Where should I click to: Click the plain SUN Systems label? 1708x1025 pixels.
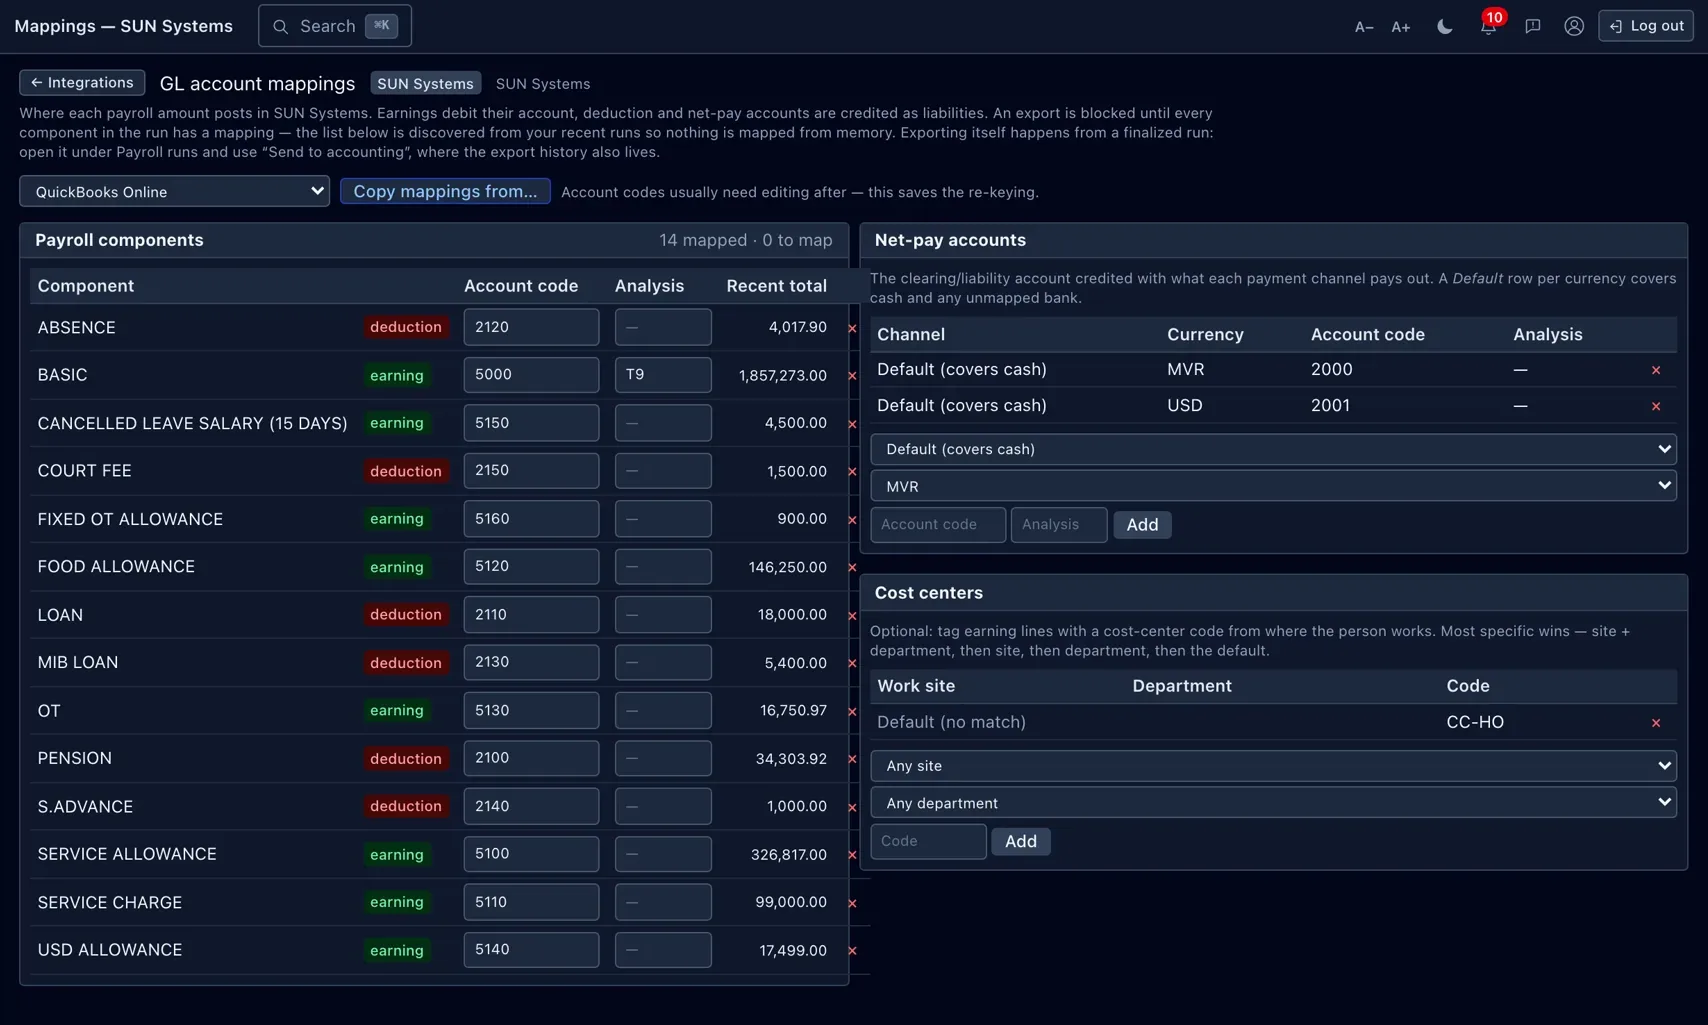pos(543,84)
